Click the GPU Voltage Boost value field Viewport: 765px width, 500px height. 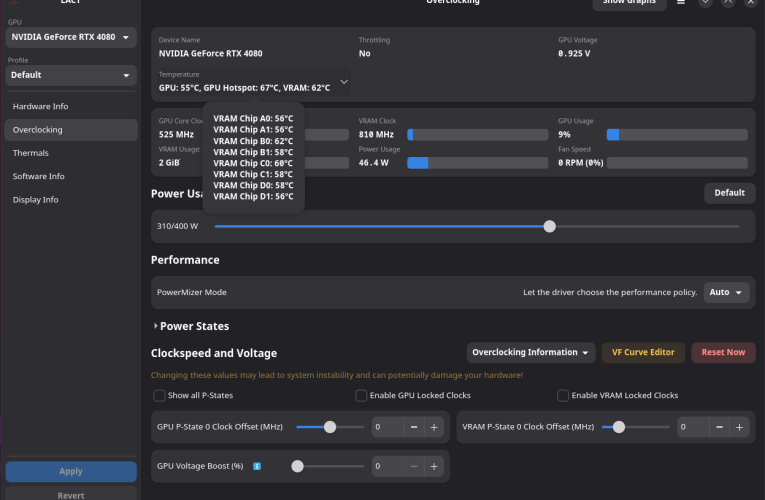[388, 466]
